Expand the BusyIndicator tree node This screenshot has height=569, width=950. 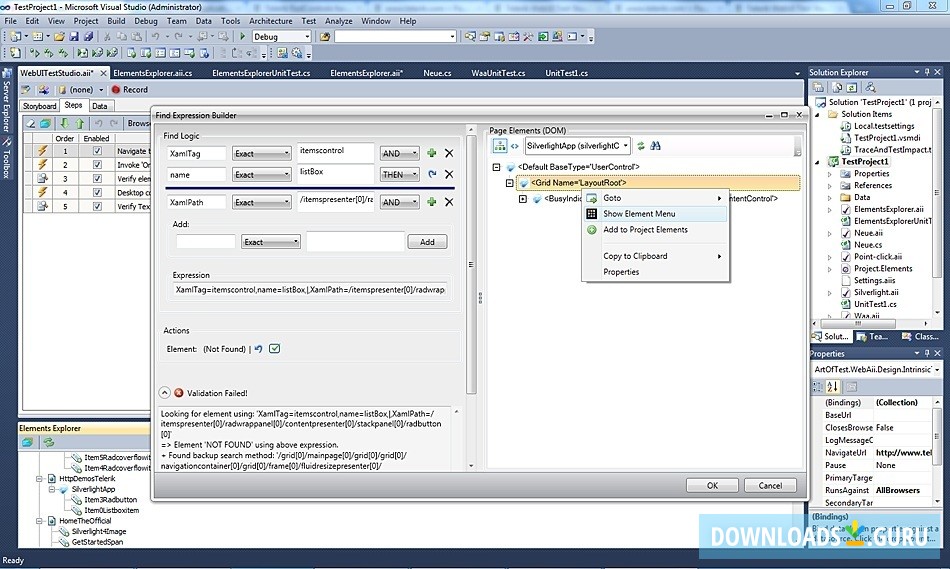click(523, 199)
